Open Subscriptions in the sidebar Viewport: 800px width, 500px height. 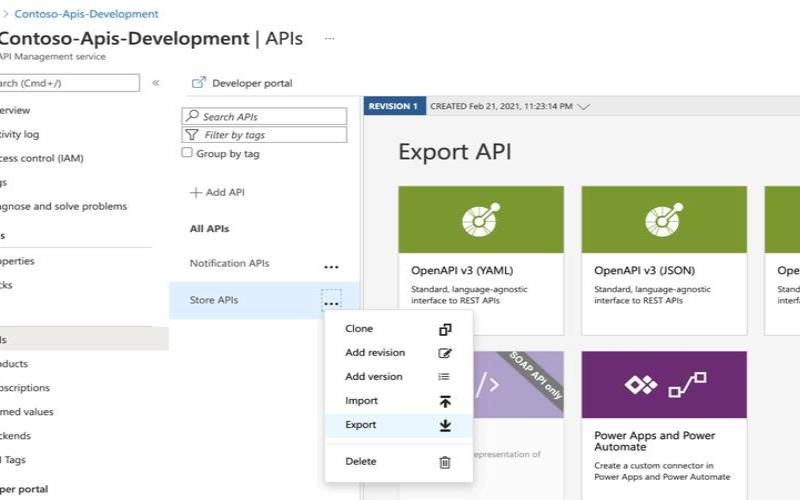[24, 388]
